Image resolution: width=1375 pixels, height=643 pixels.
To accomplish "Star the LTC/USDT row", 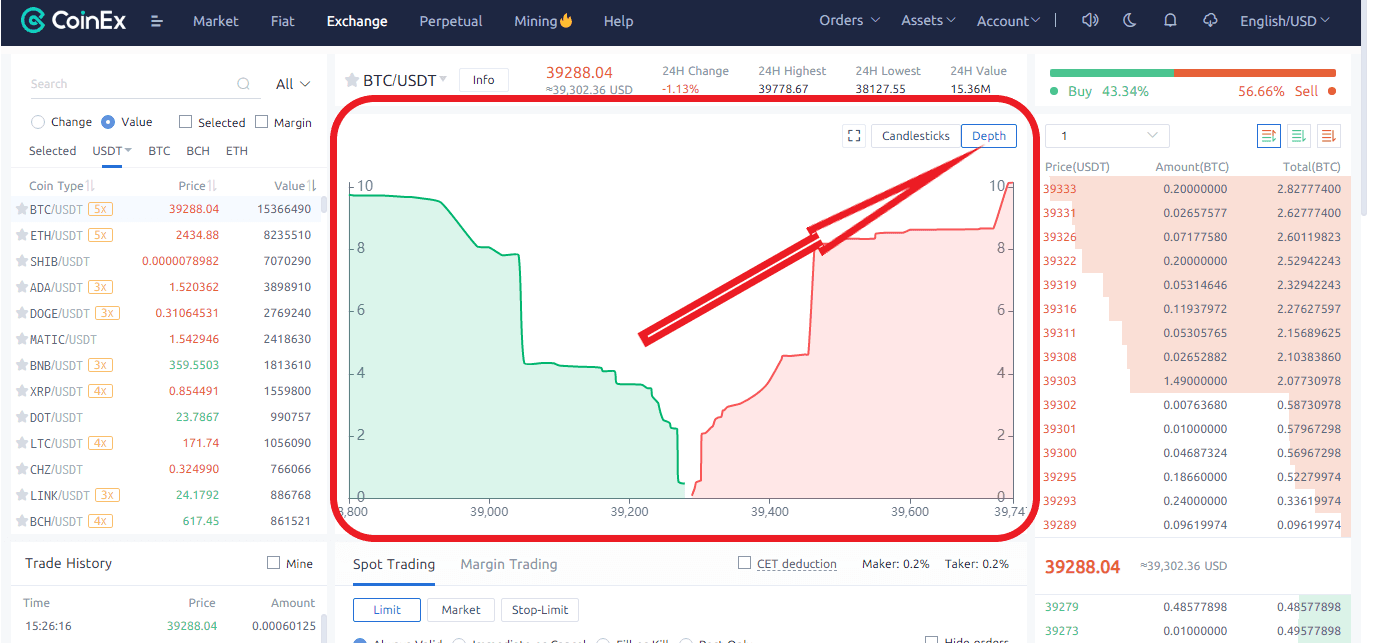I will 21,443.
